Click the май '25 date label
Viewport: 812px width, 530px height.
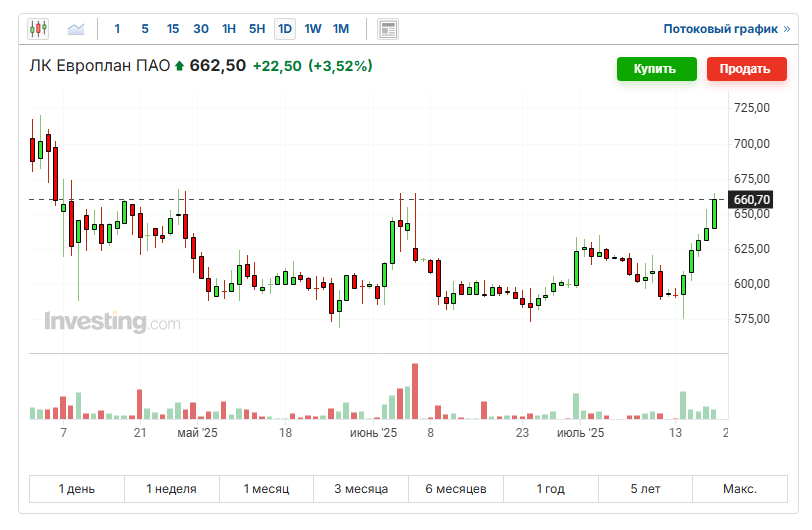coord(197,433)
